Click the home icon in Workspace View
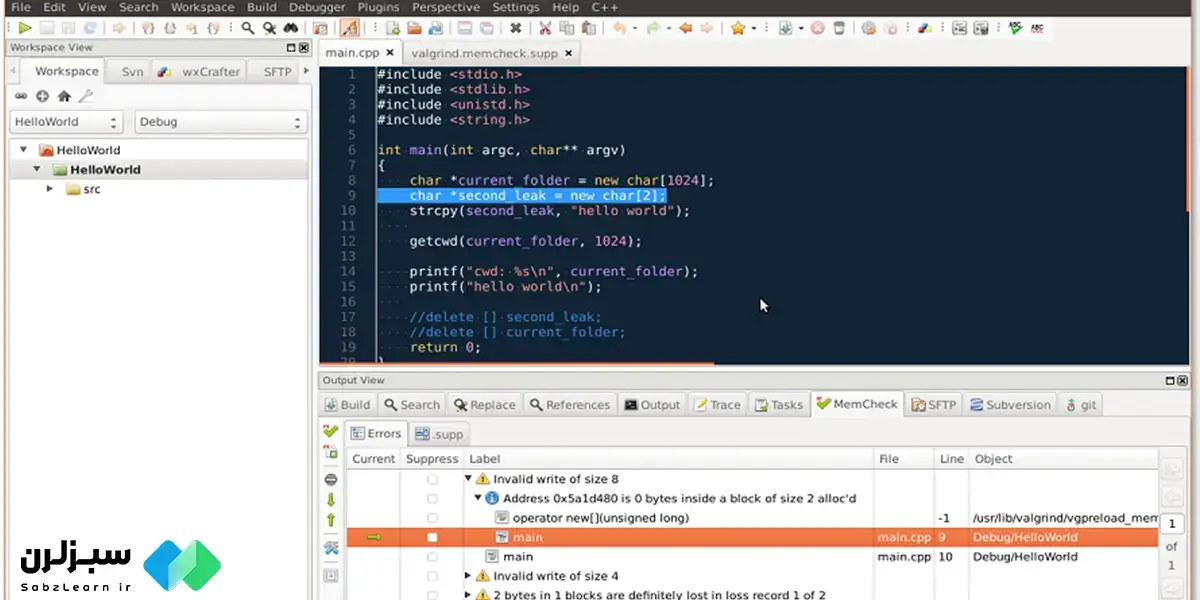 (x=64, y=96)
